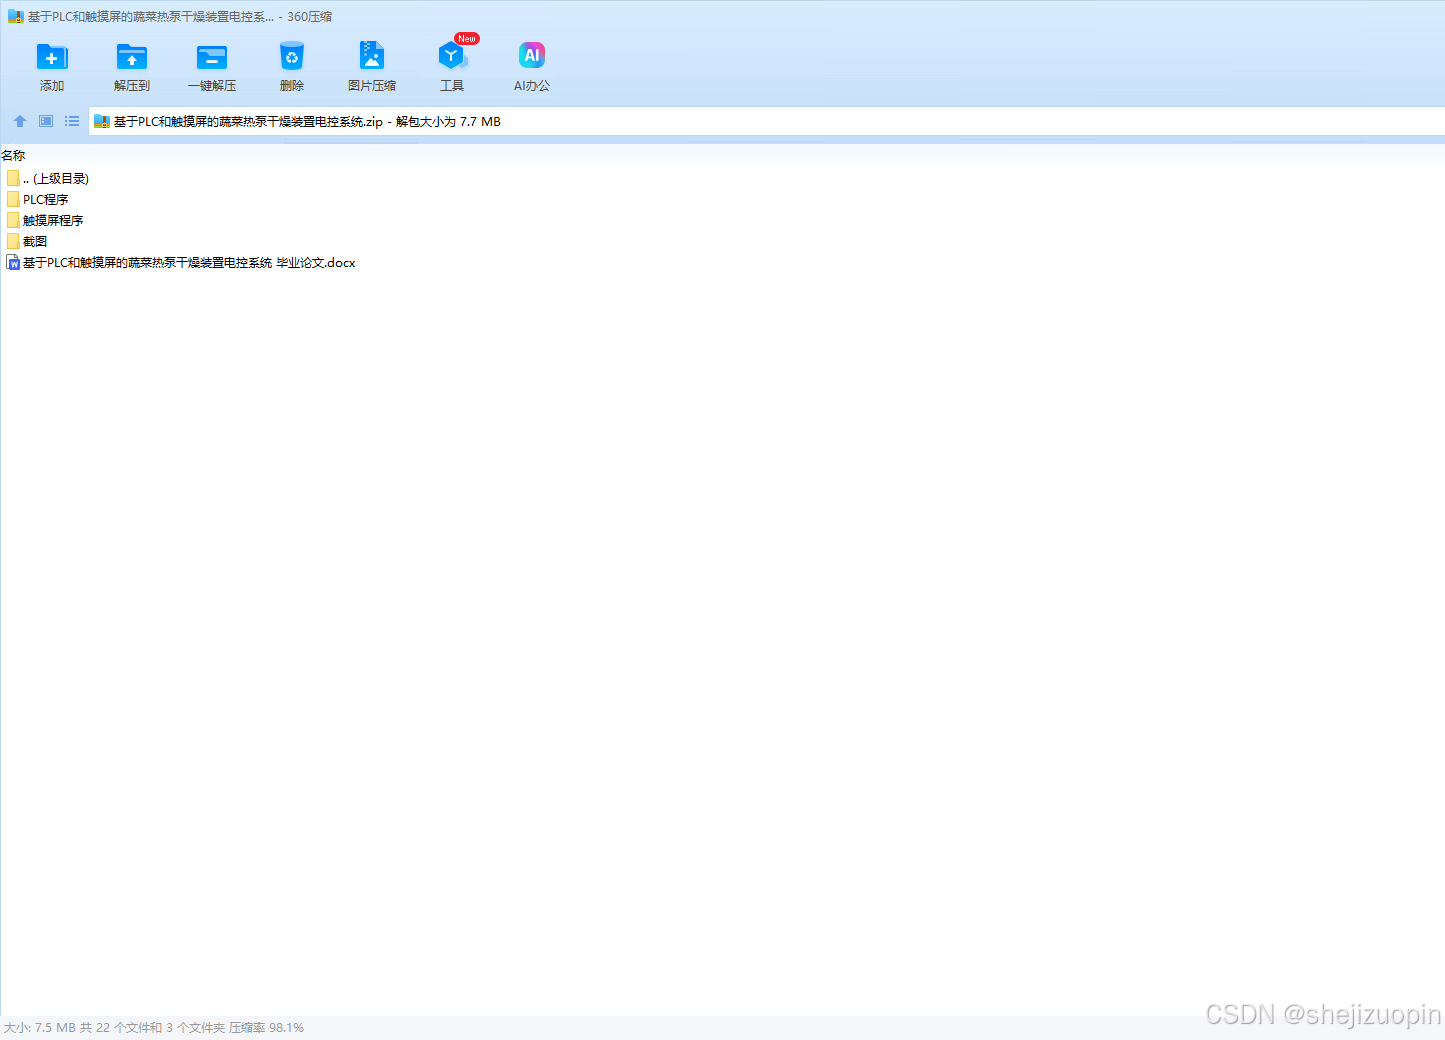Open the AI办公 icon

(x=532, y=56)
